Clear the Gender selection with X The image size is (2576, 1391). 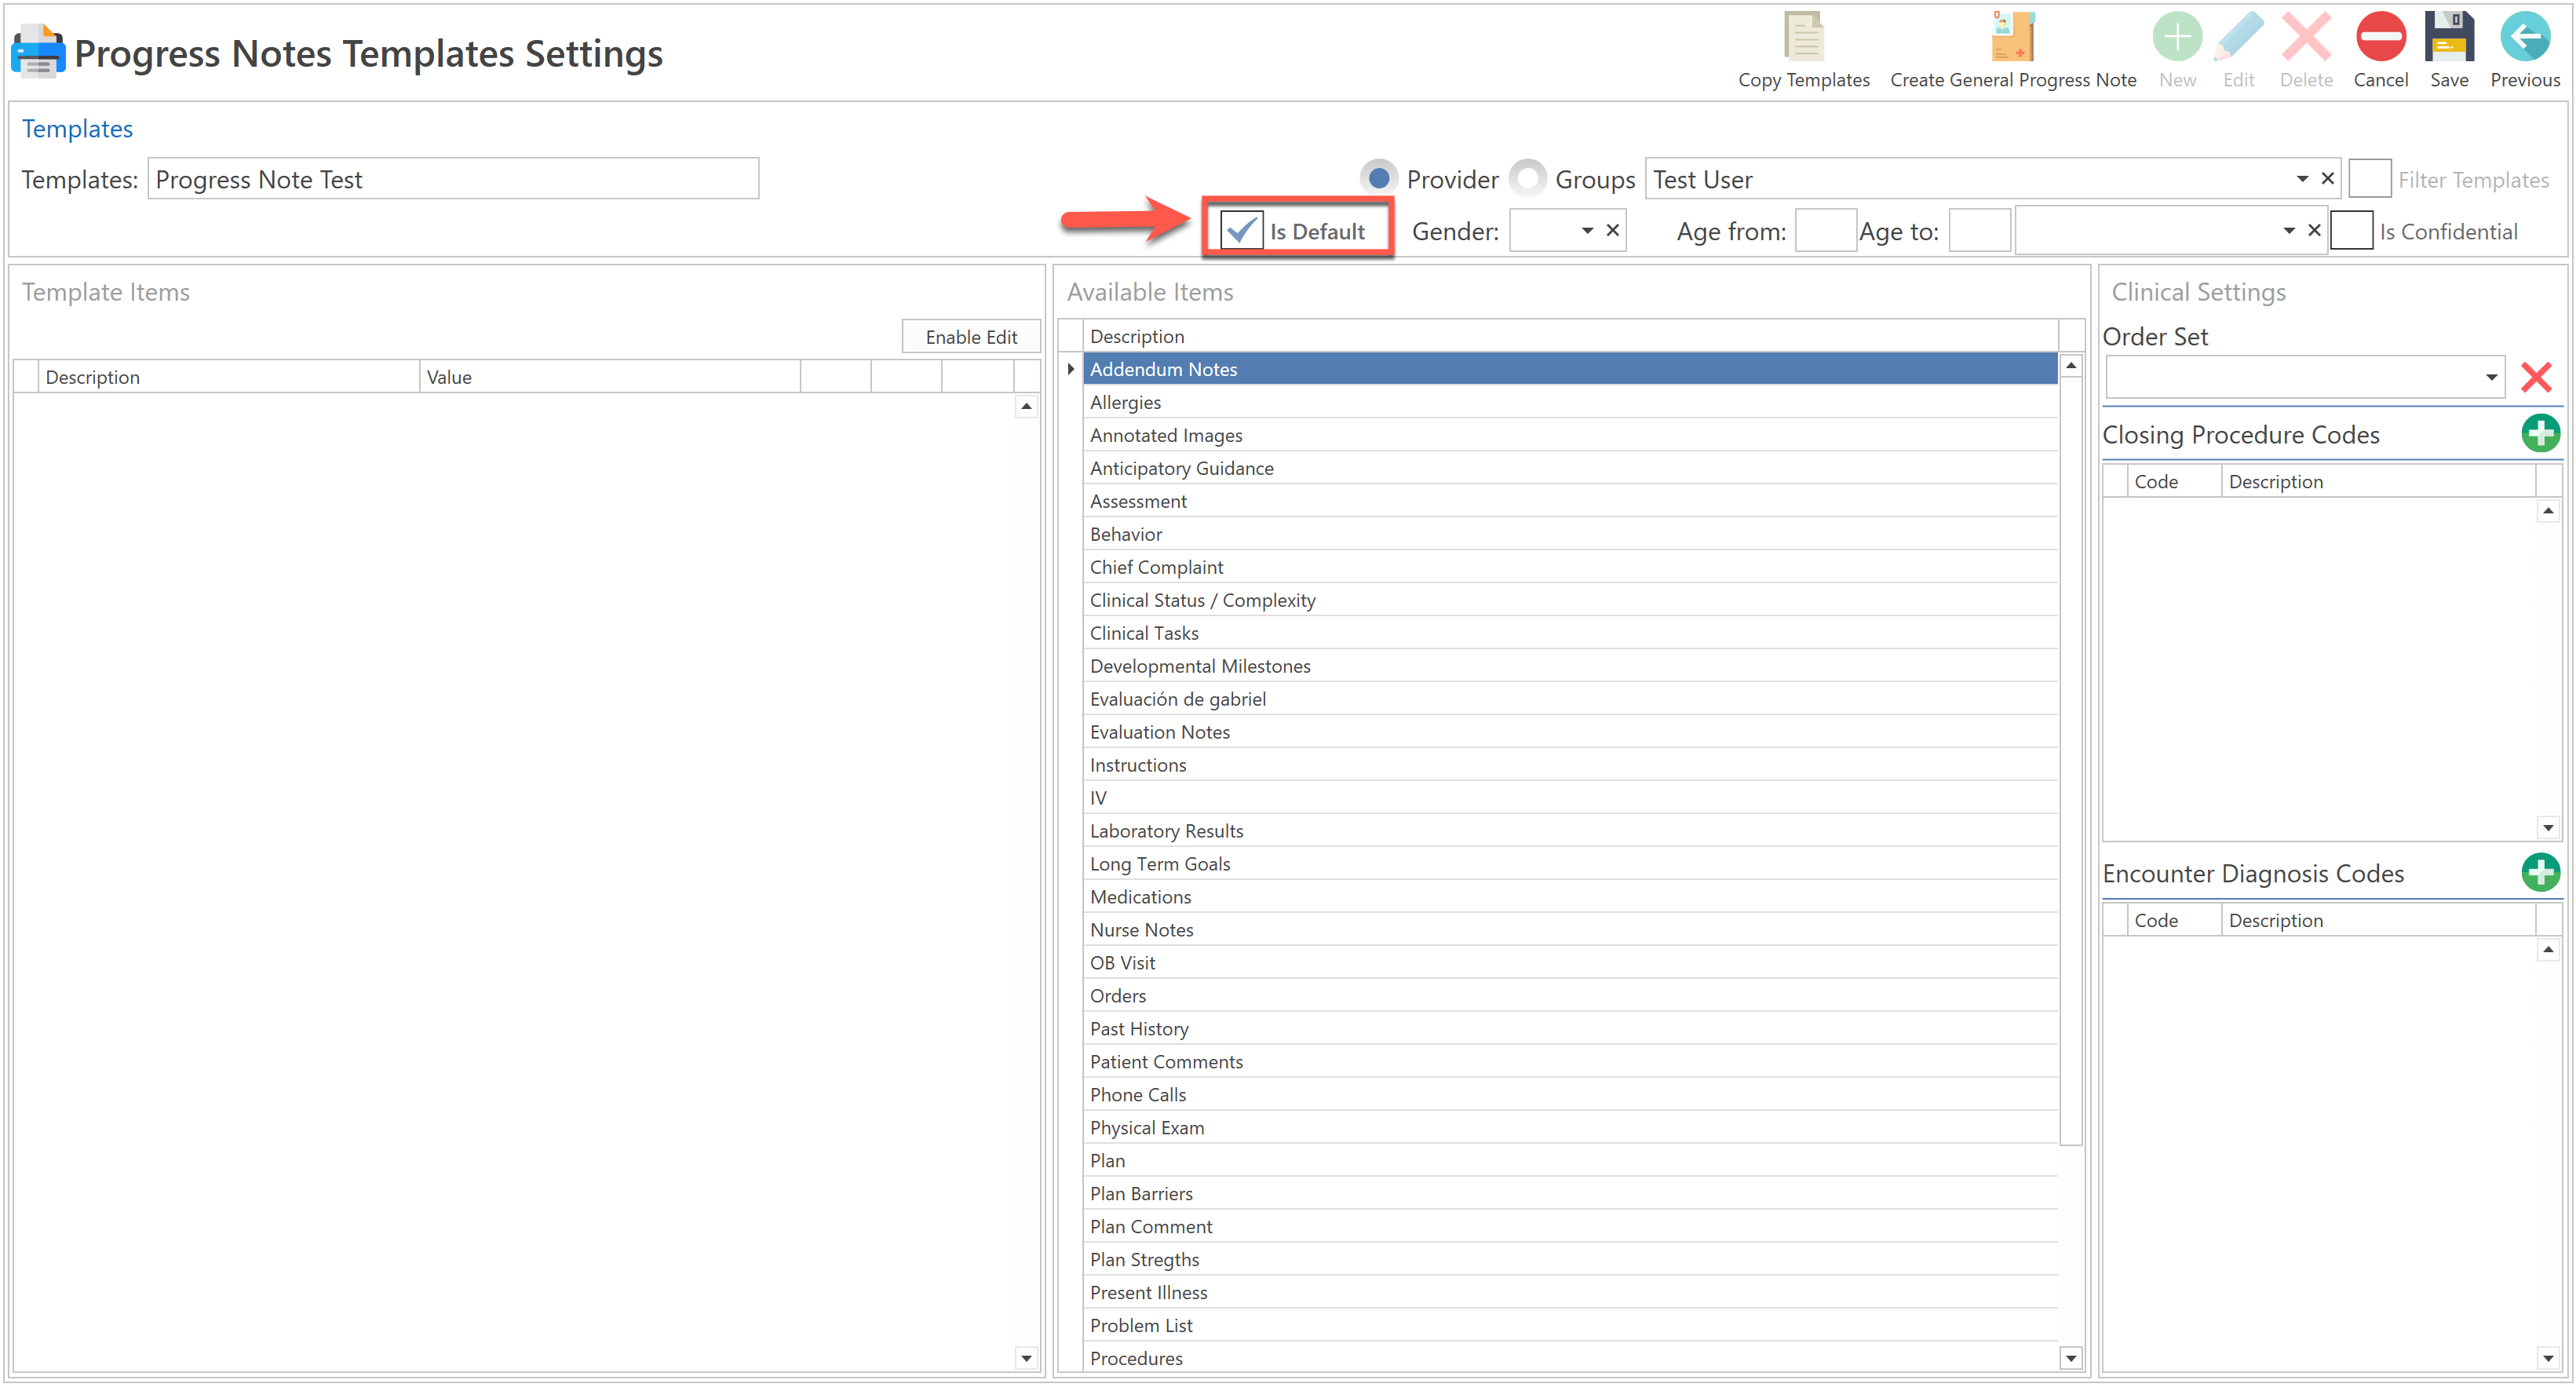click(1612, 231)
